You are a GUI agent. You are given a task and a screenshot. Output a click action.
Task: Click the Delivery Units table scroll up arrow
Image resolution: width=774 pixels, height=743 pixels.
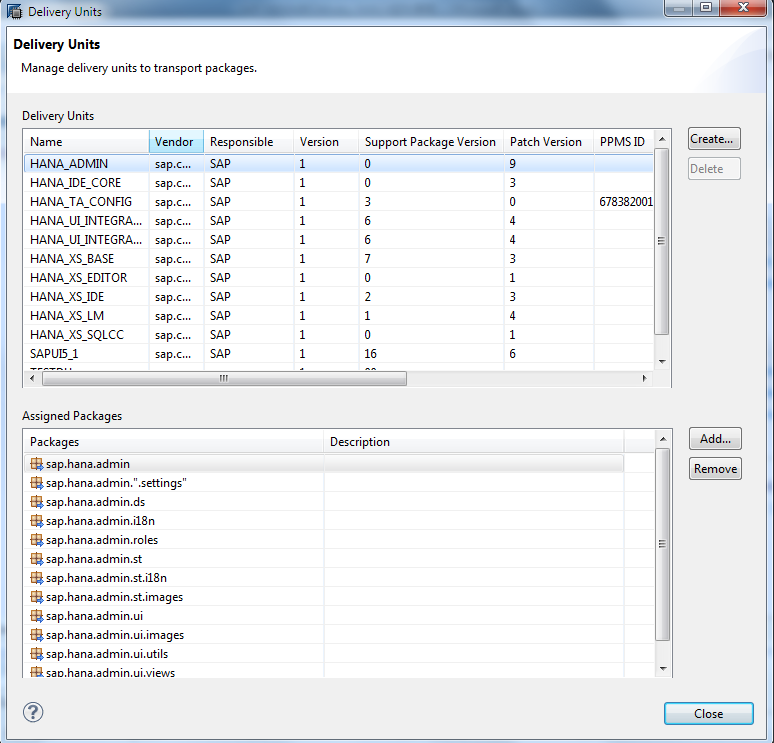[662, 139]
